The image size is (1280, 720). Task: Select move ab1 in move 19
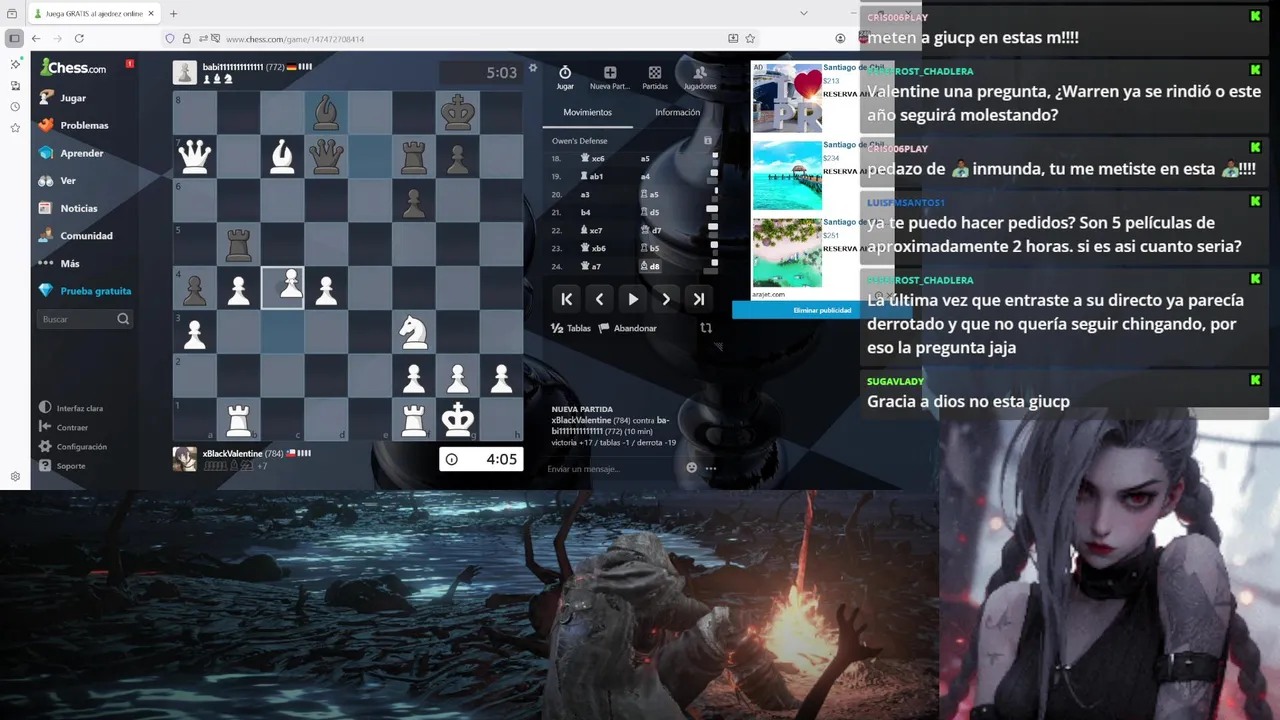(594, 176)
